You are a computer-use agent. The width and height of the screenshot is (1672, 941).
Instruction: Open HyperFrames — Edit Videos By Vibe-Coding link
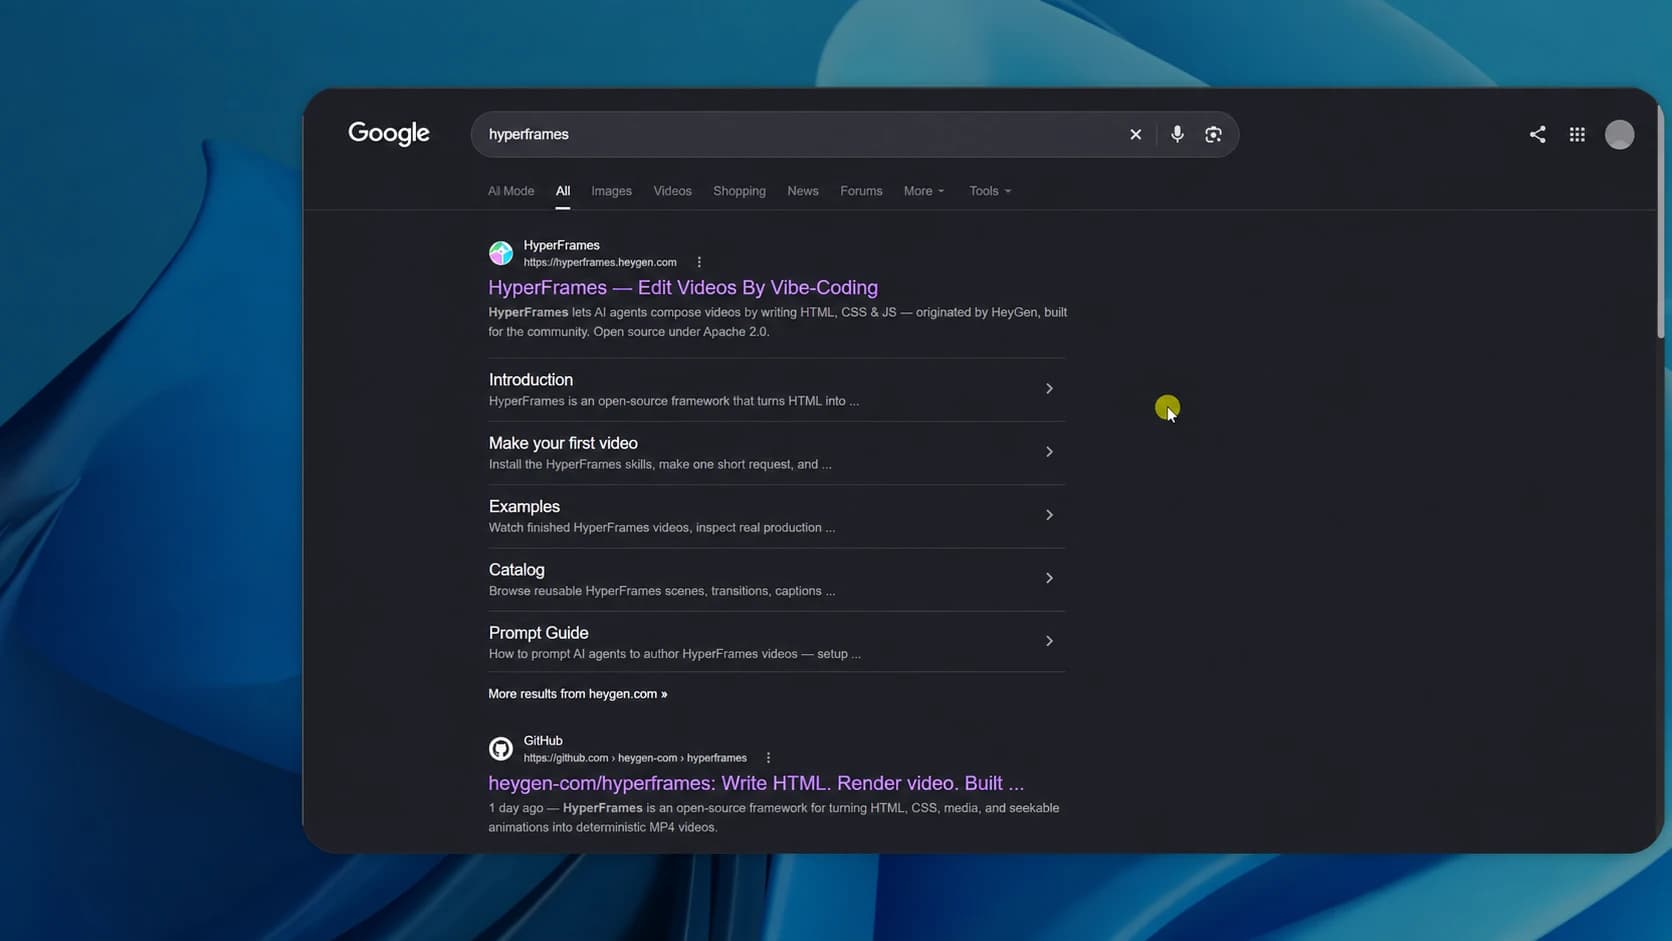coord(683,288)
